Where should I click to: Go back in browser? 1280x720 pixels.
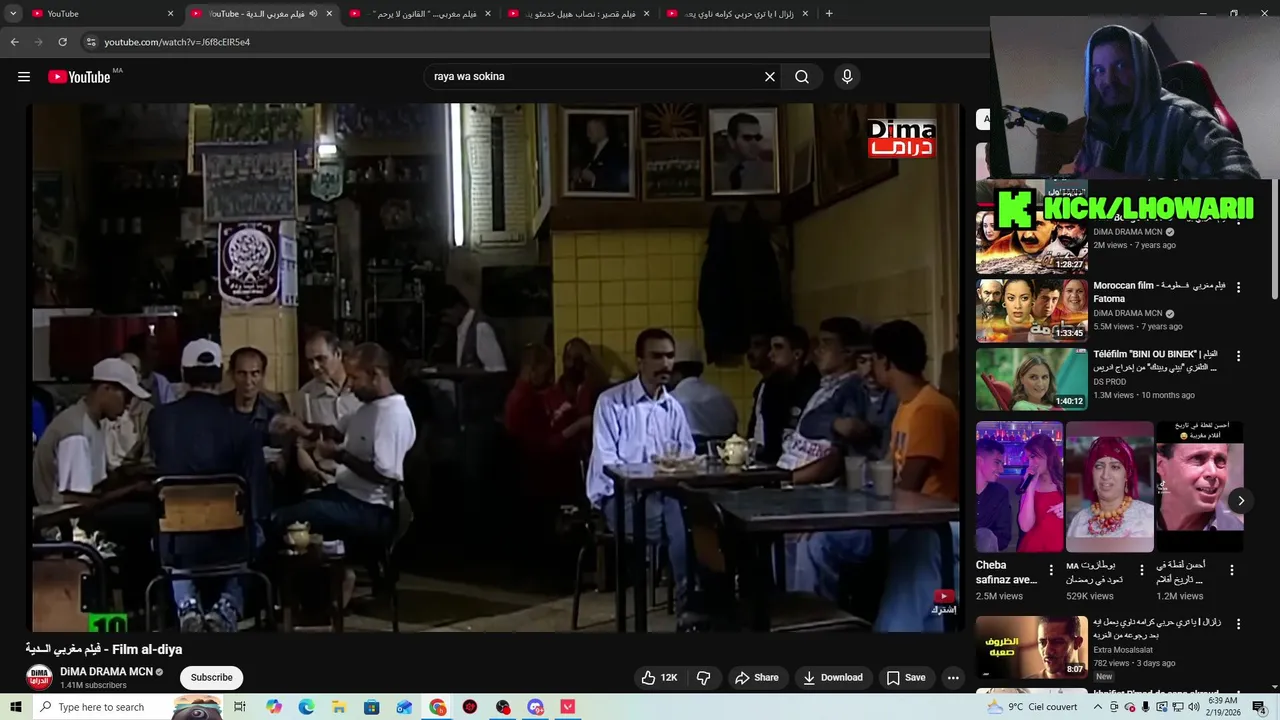(14, 42)
